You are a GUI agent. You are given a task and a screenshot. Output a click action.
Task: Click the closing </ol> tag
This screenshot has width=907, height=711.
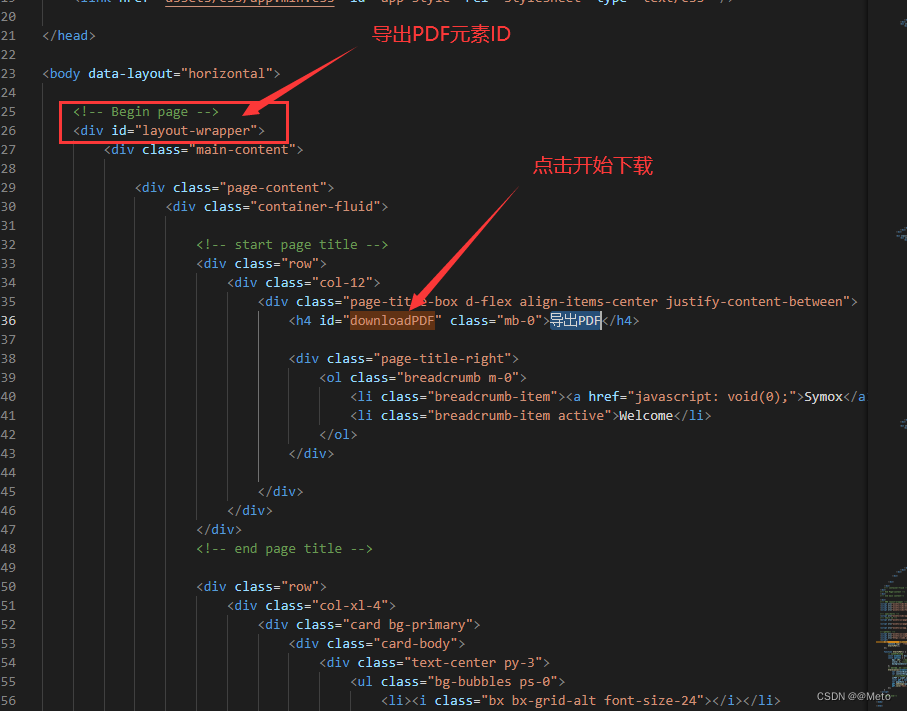coord(338,434)
